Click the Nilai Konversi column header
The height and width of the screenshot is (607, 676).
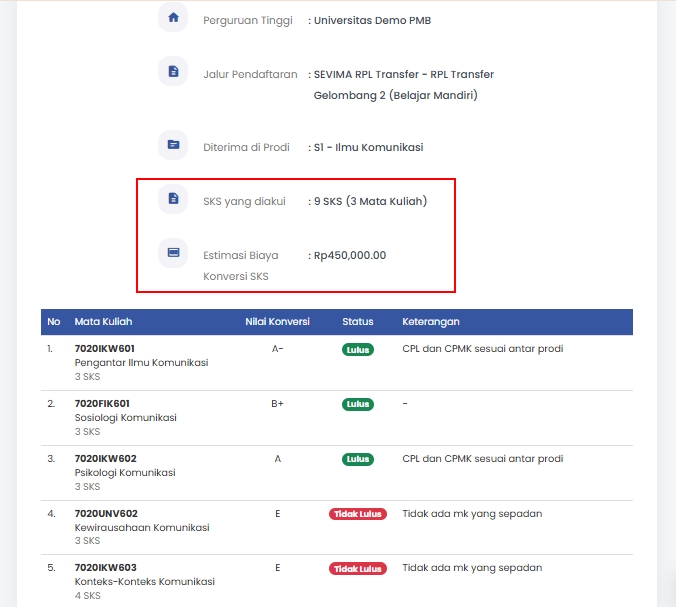(x=277, y=322)
